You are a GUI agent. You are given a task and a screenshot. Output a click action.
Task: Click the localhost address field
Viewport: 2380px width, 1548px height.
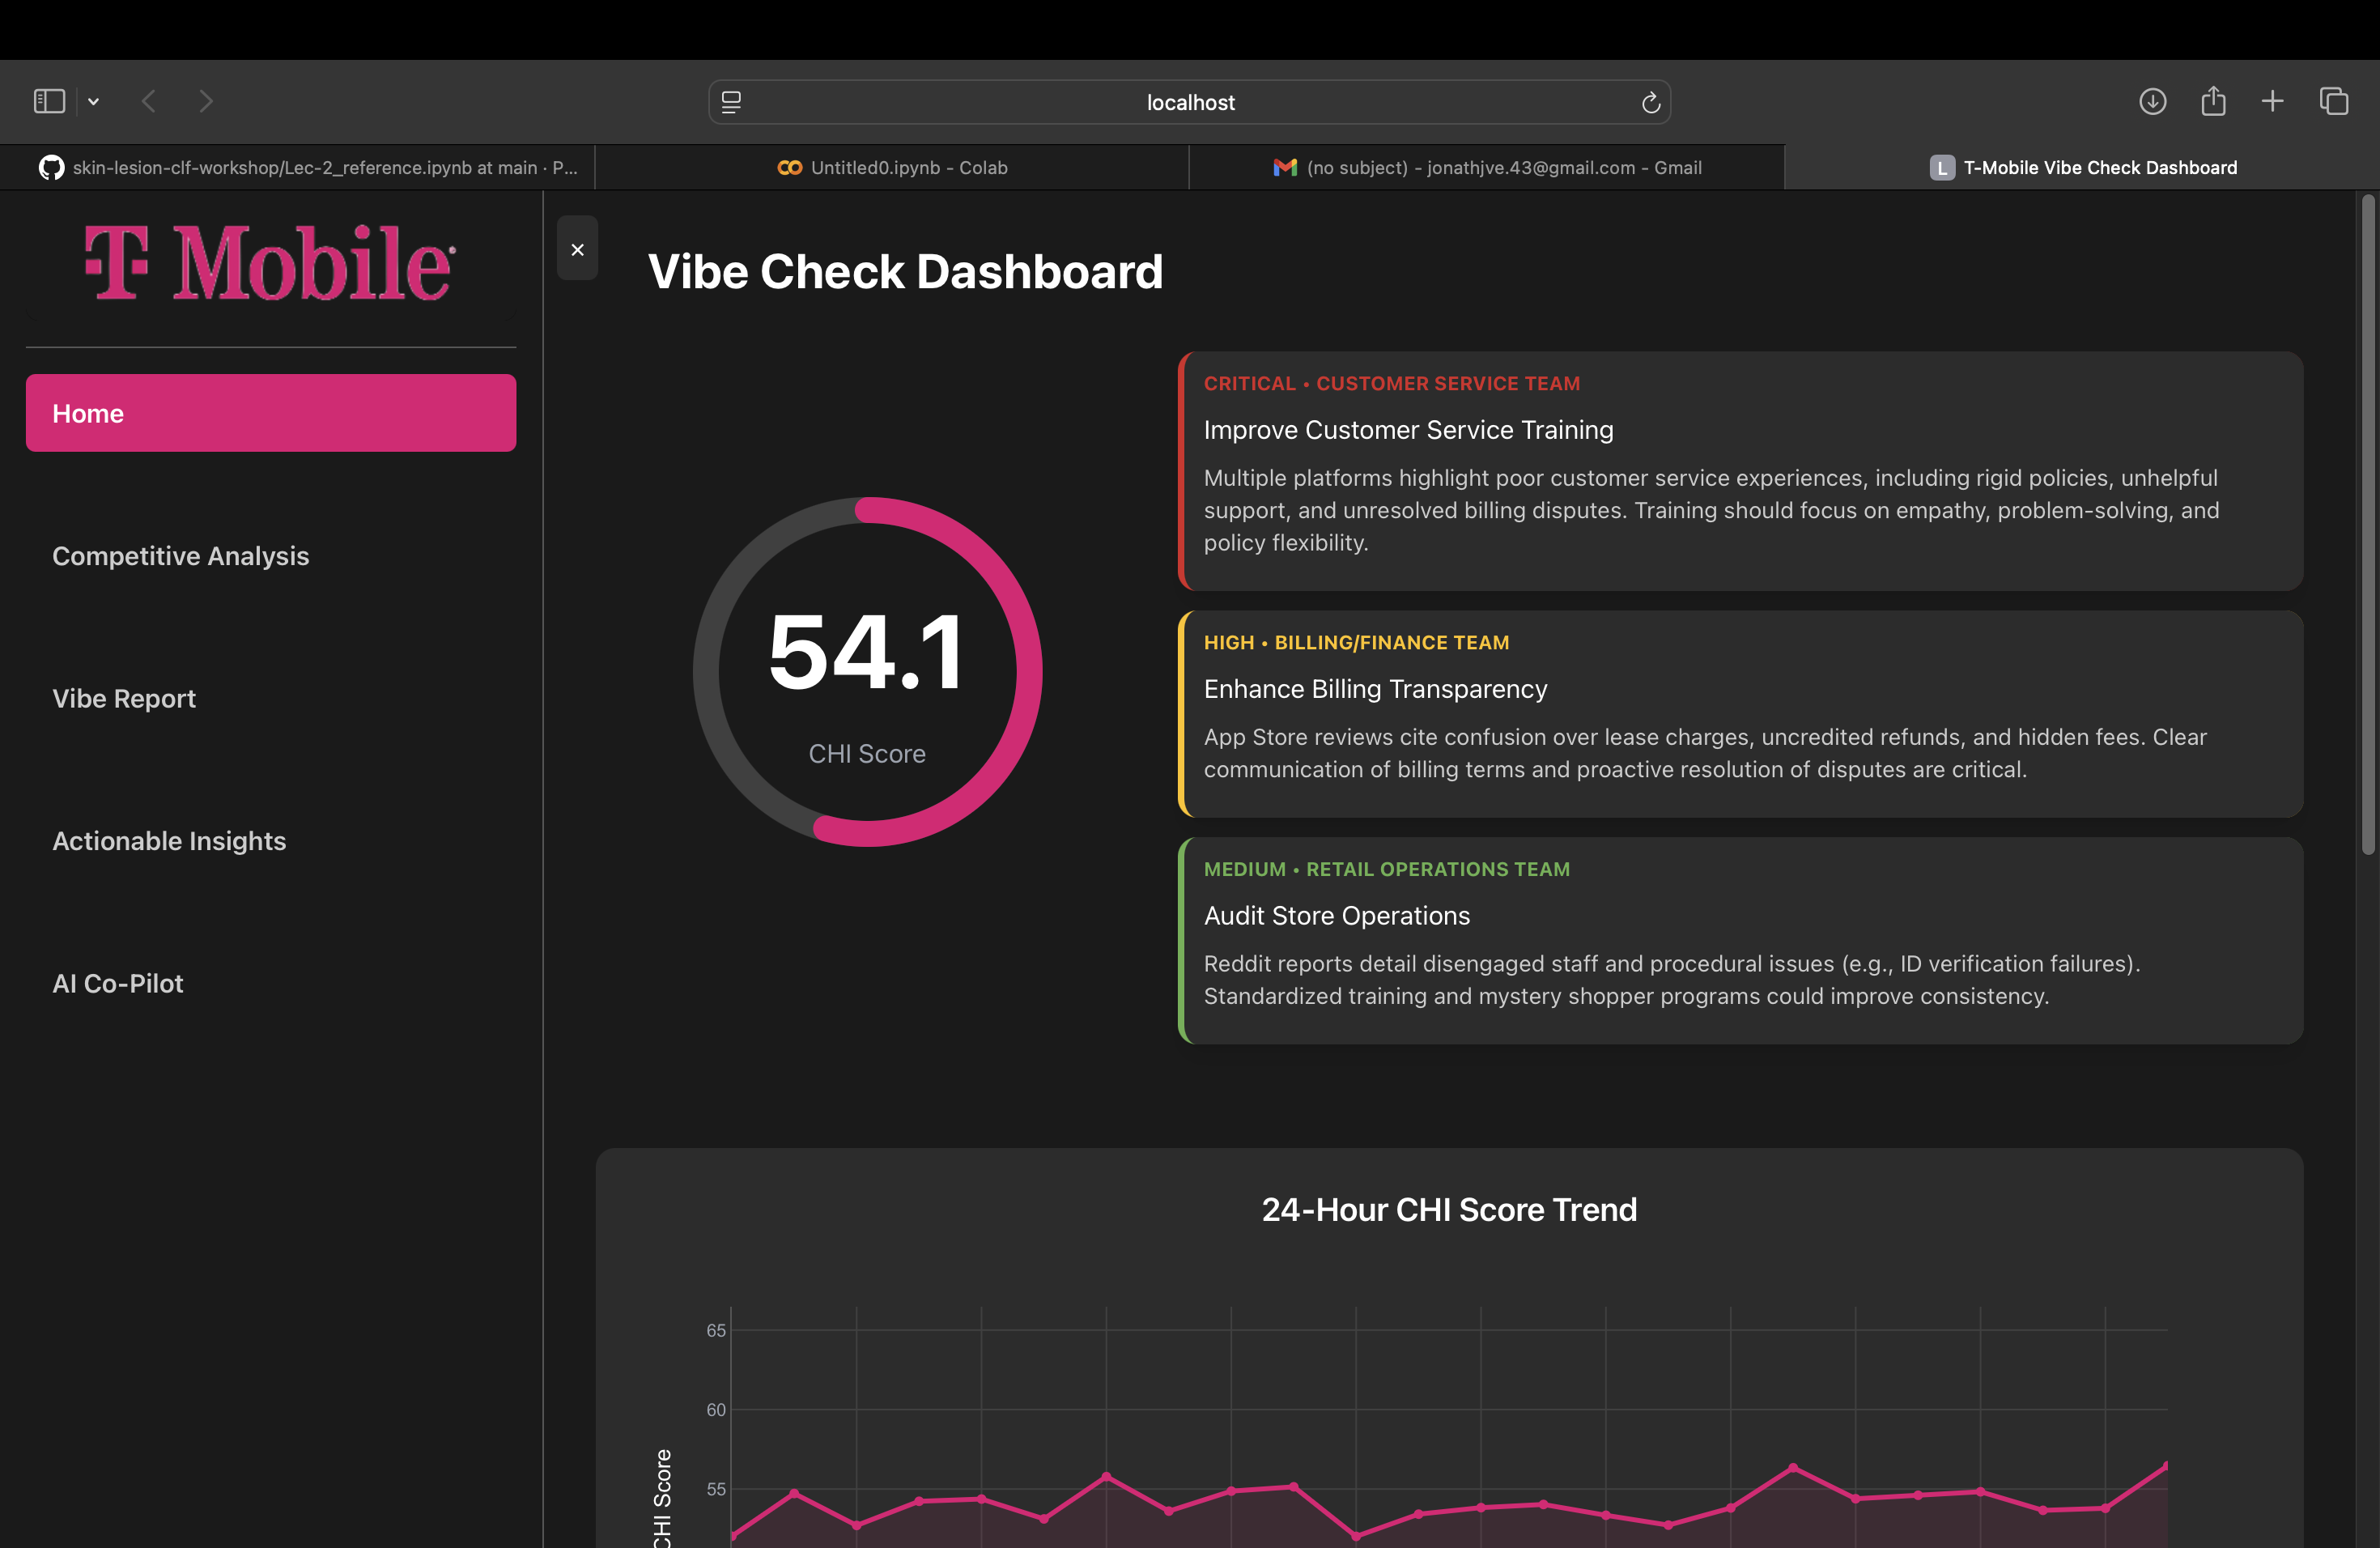(x=1189, y=102)
